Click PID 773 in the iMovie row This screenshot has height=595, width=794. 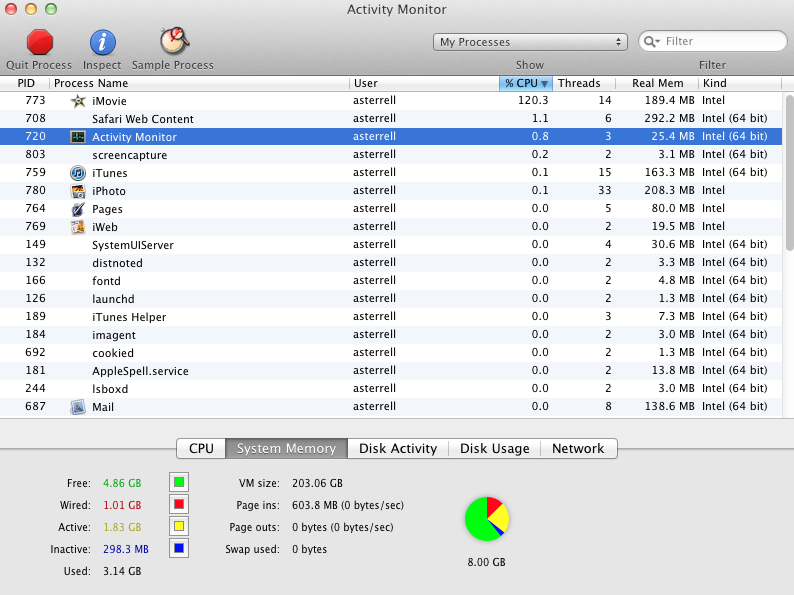click(35, 100)
